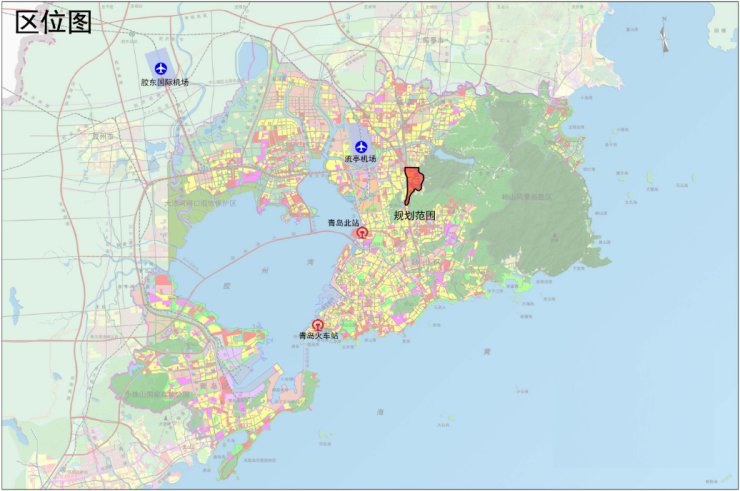Click the north arrow compass symbol
The height and width of the screenshot is (491, 740).
[x=664, y=37]
